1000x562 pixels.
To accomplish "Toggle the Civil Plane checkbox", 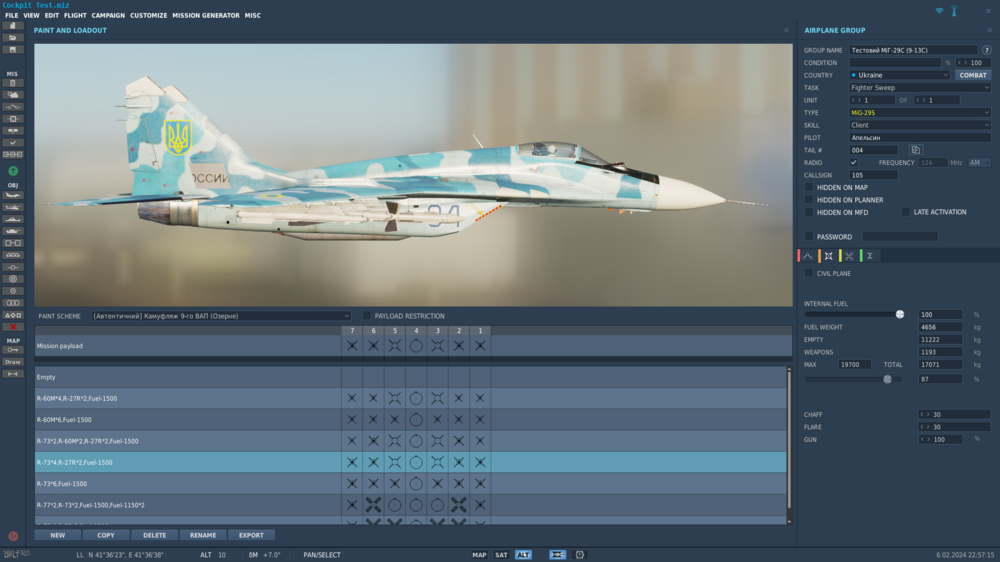I will (809, 274).
